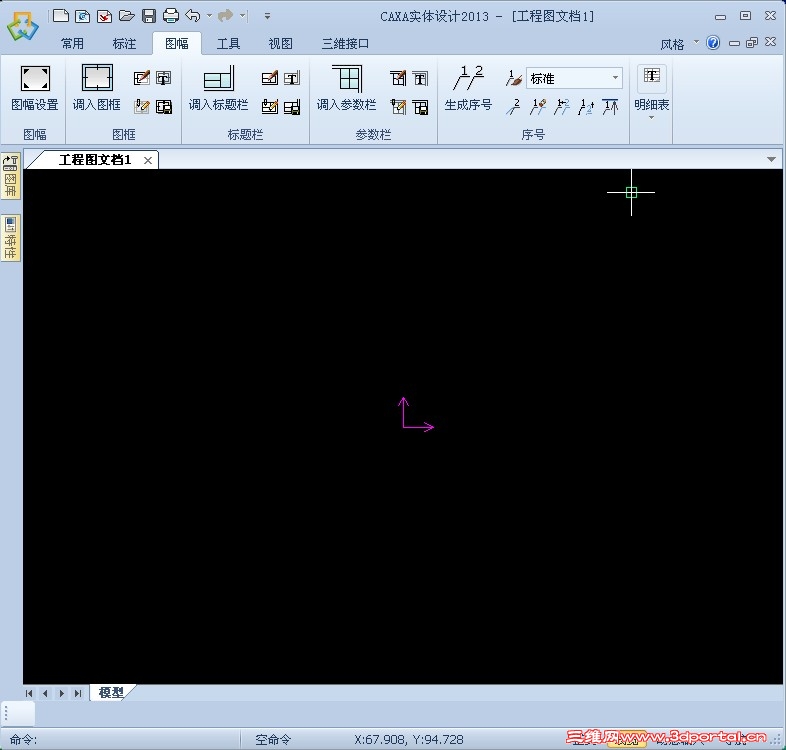Click the fill parameter table text icon
Image resolution: width=786 pixels, height=750 pixels.
pos(420,78)
